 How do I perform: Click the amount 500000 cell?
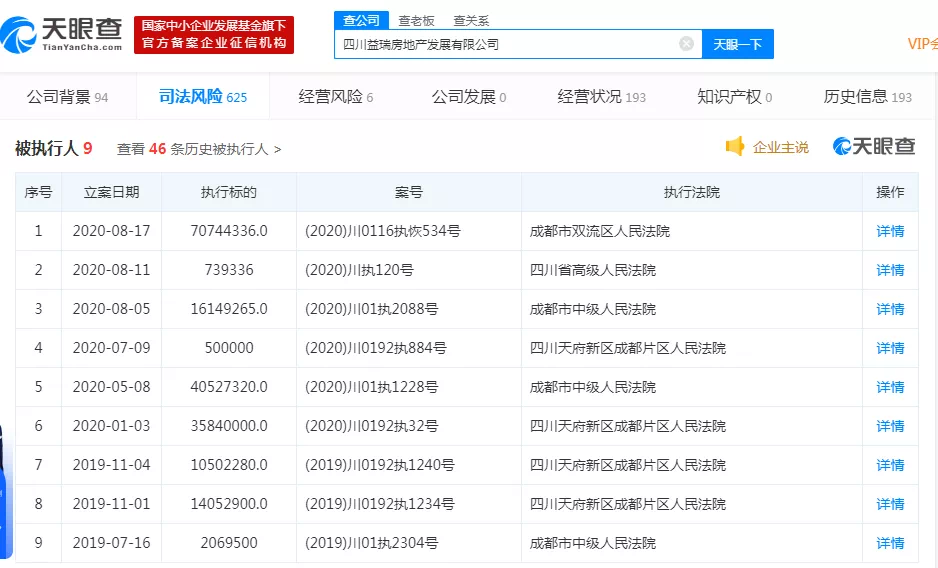229,348
